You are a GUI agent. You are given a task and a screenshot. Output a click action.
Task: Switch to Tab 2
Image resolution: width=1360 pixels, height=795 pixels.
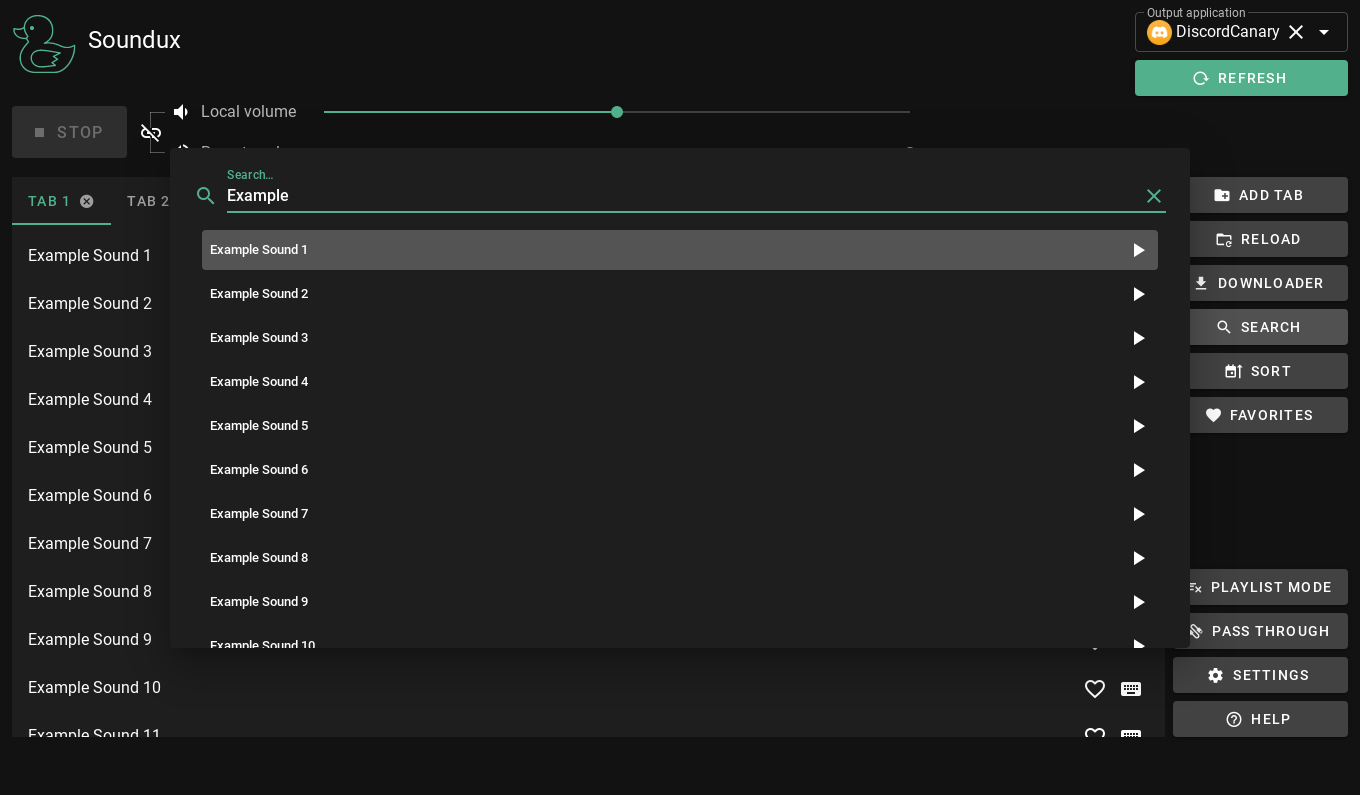point(148,201)
